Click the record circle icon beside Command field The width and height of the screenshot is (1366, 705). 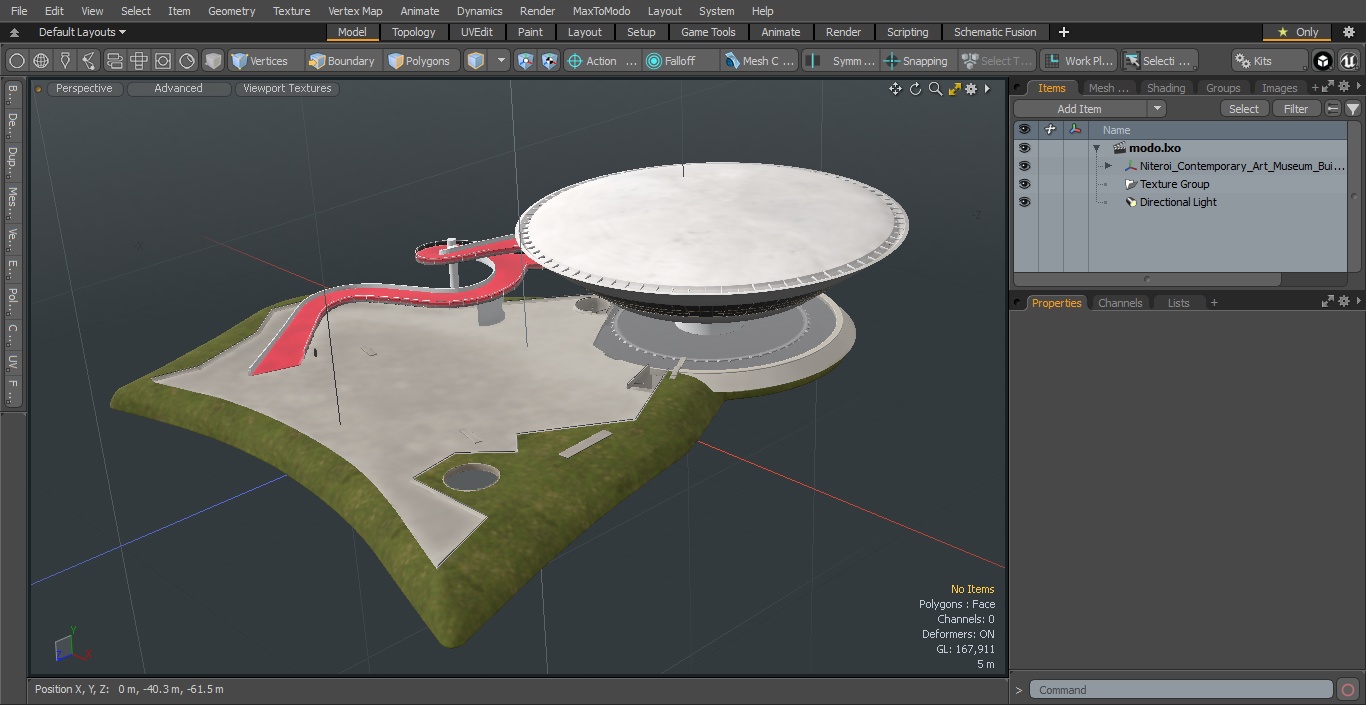pos(1347,690)
